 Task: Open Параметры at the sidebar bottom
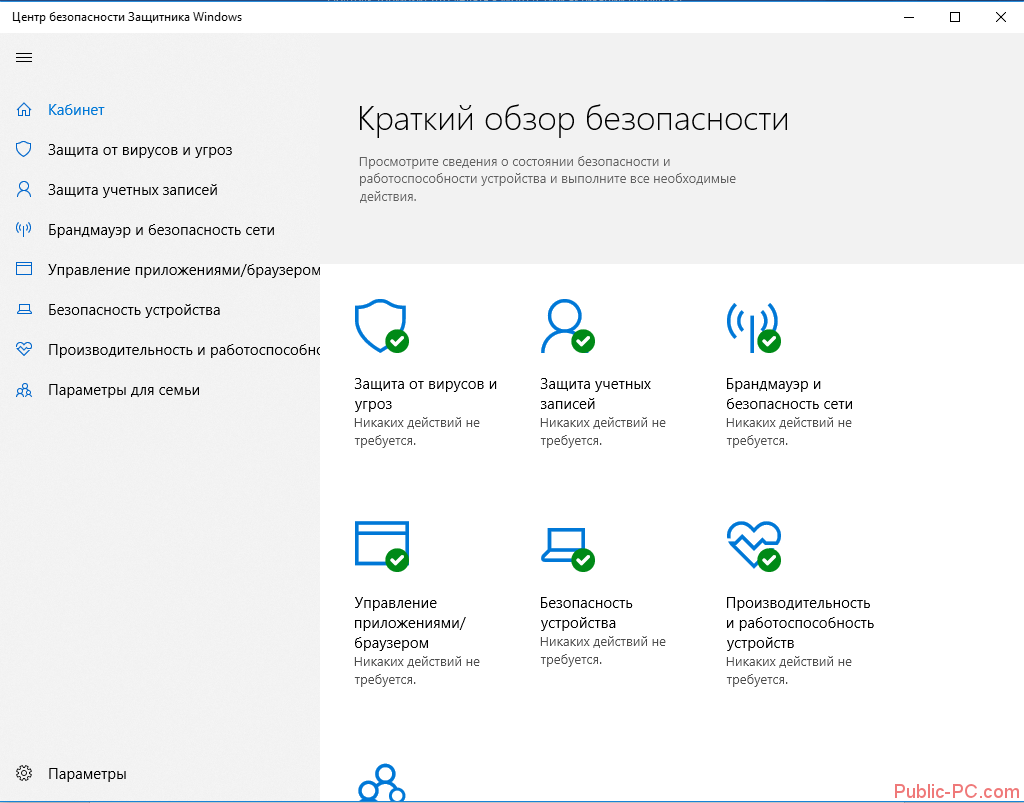[x=87, y=774]
